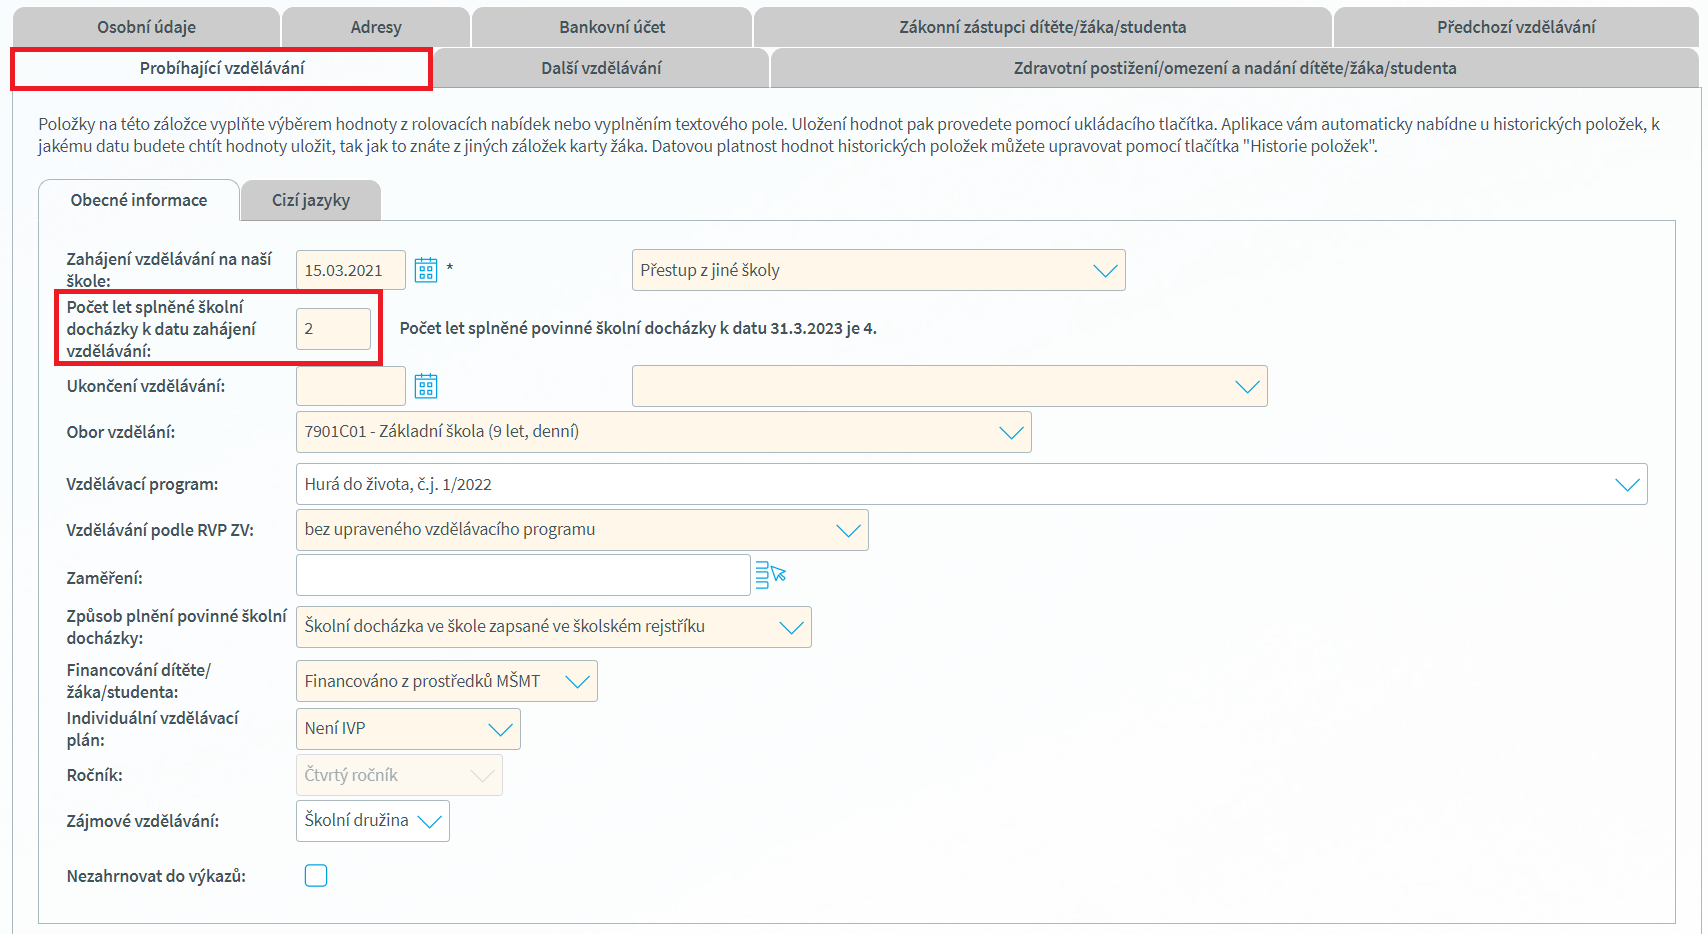Click the text about docházky k datu 31.3.2023
The width and height of the screenshot is (1708, 934).
tap(638, 328)
